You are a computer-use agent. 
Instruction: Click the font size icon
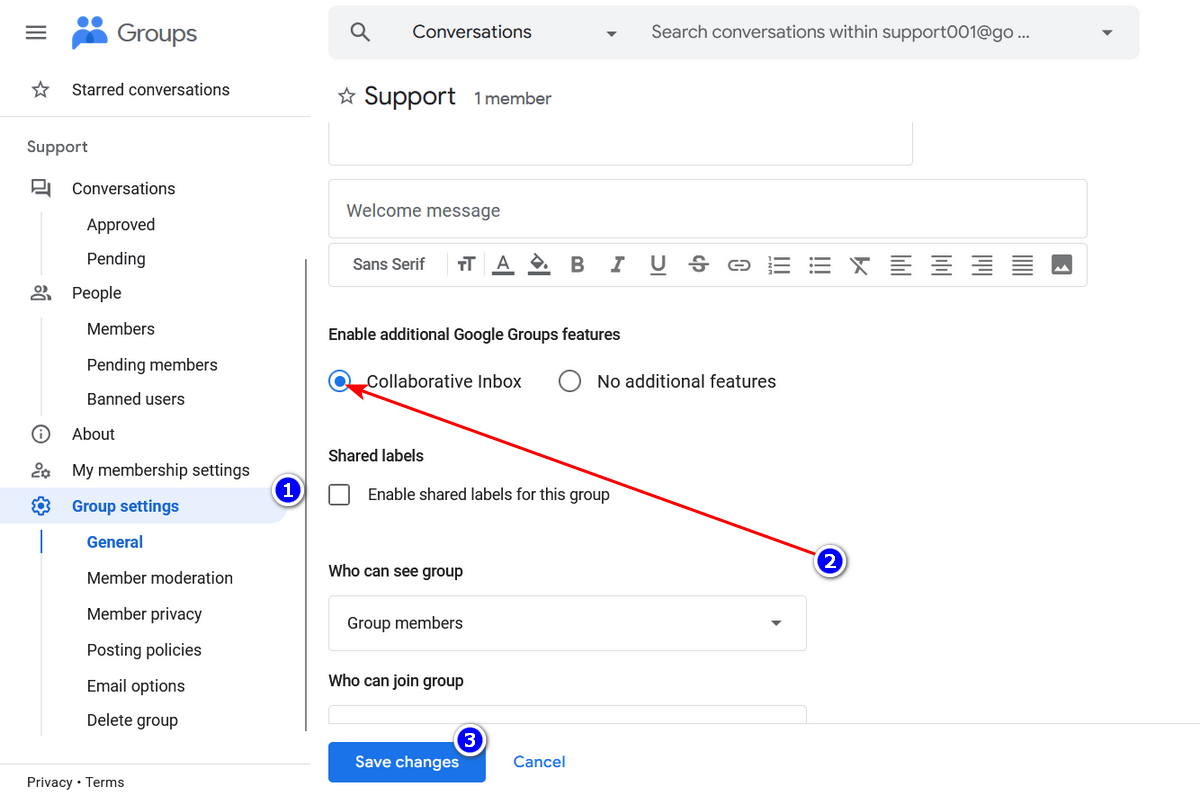pyautogui.click(x=465, y=265)
